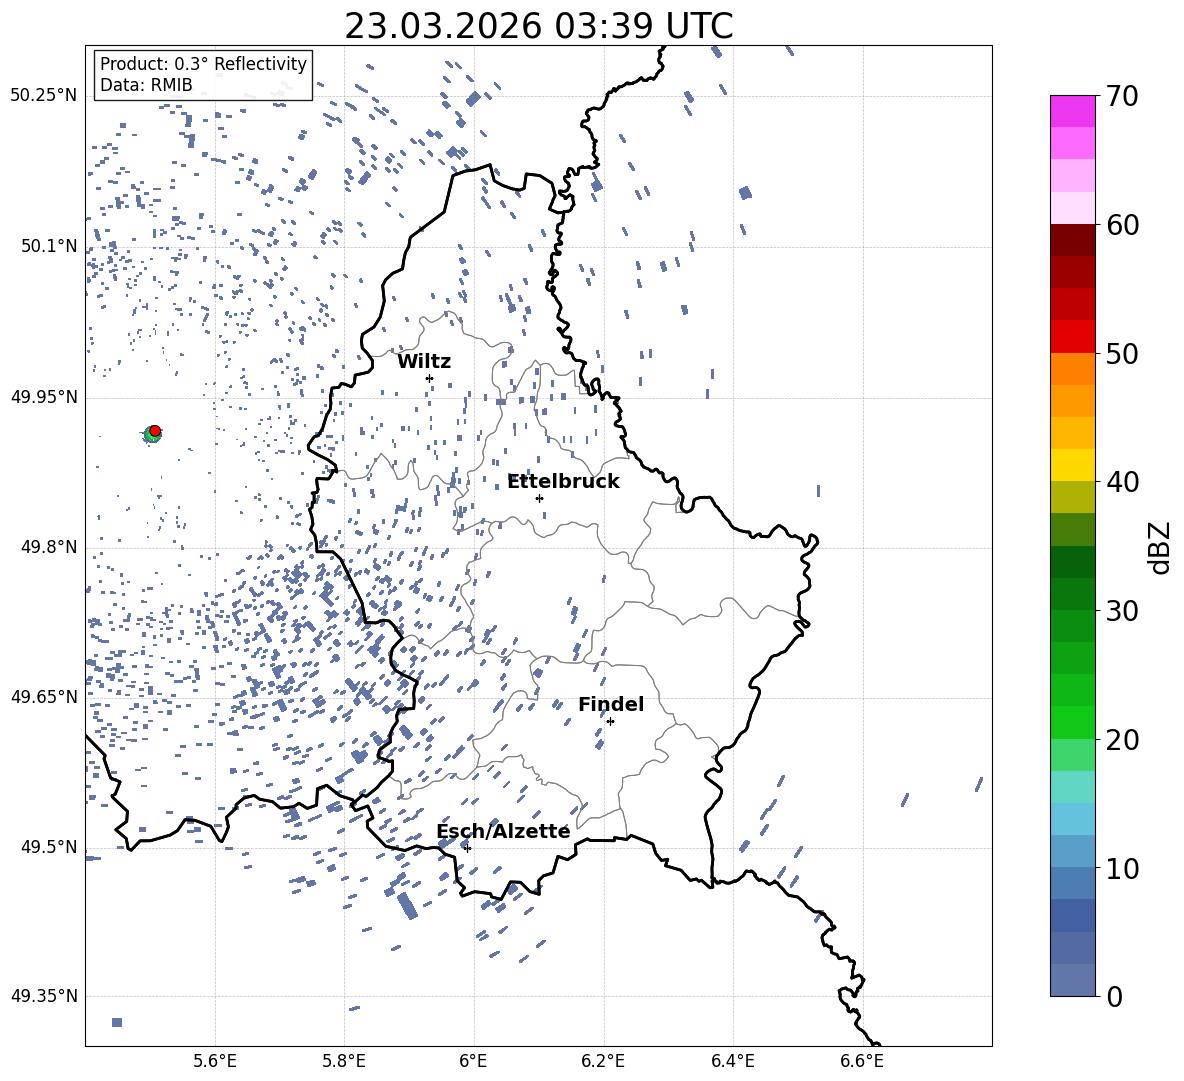Click the 5.6°E longitude label
The width and height of the screenshot is (1184, 1081).
[x=215, y=1062]
